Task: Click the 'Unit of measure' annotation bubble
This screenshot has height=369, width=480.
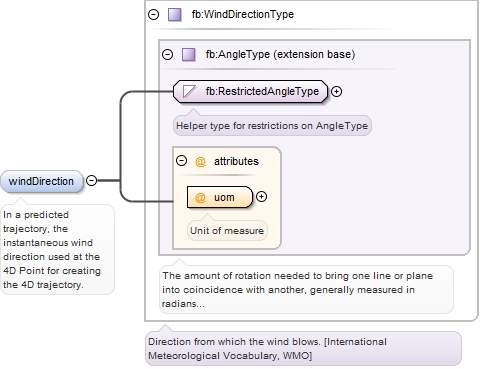Action: 227,230
